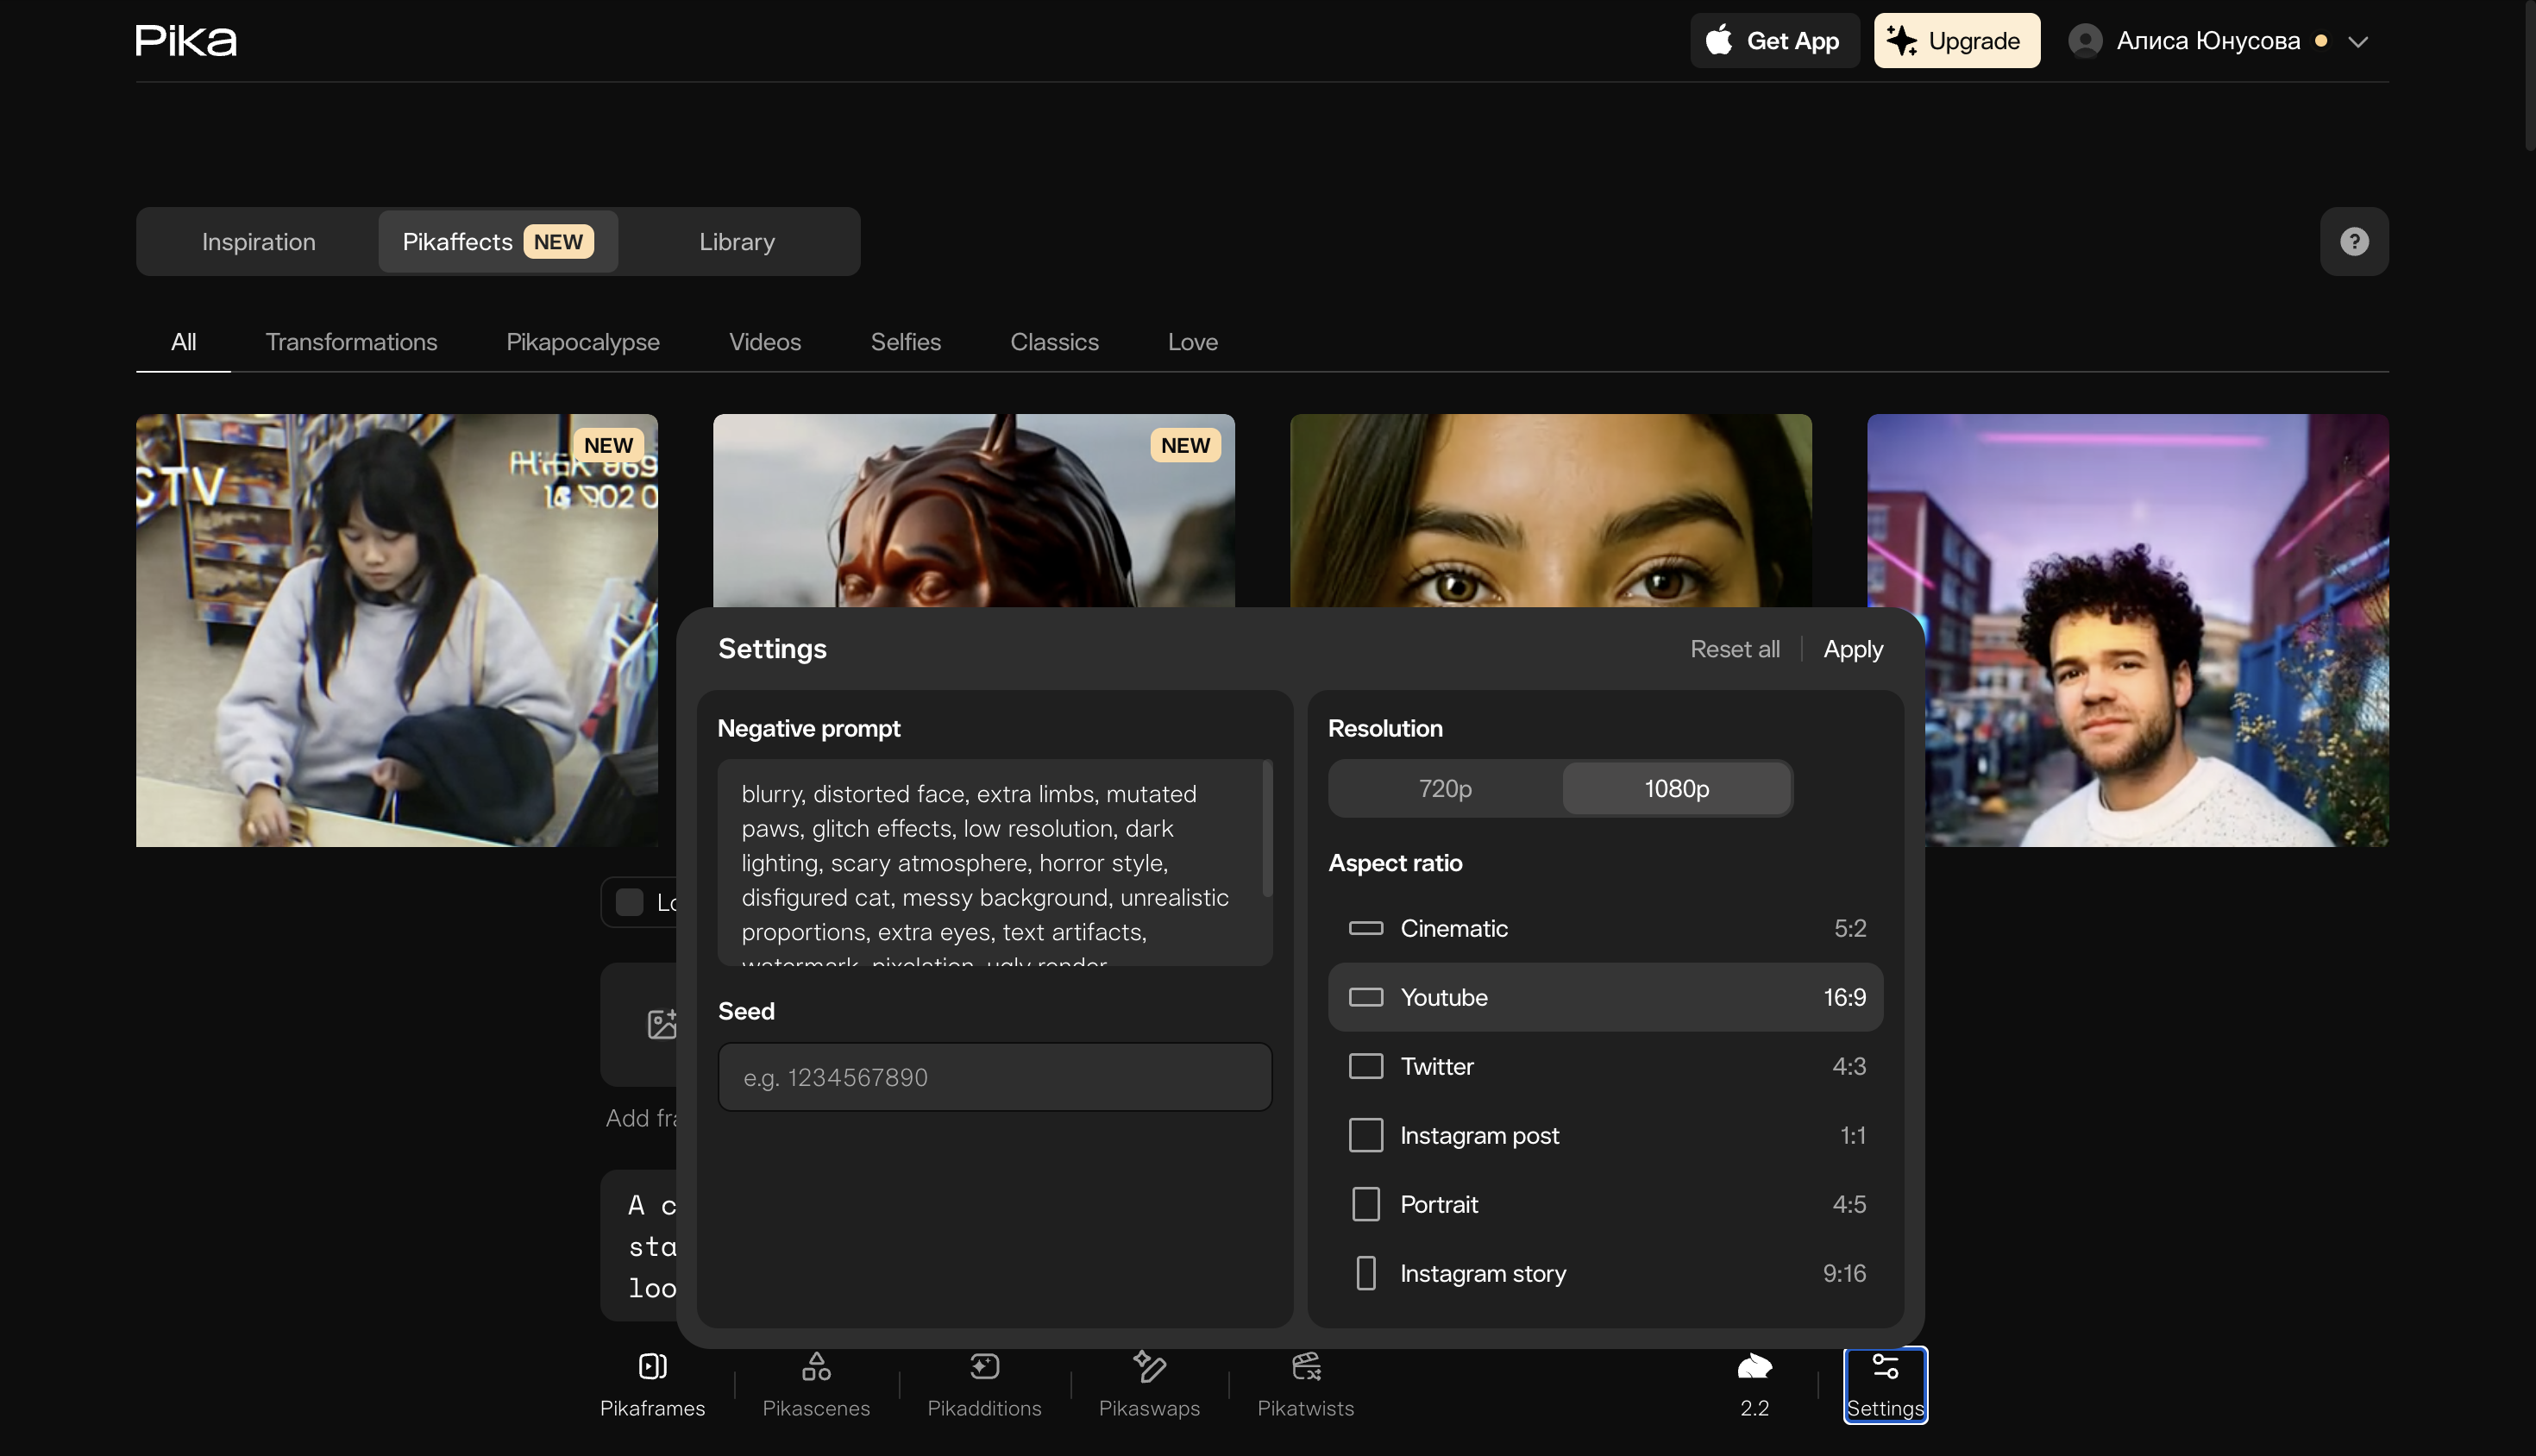The image size is (2536, 1456).
Task: Switch to the Inspiration tab
Action: click(259, 241)
